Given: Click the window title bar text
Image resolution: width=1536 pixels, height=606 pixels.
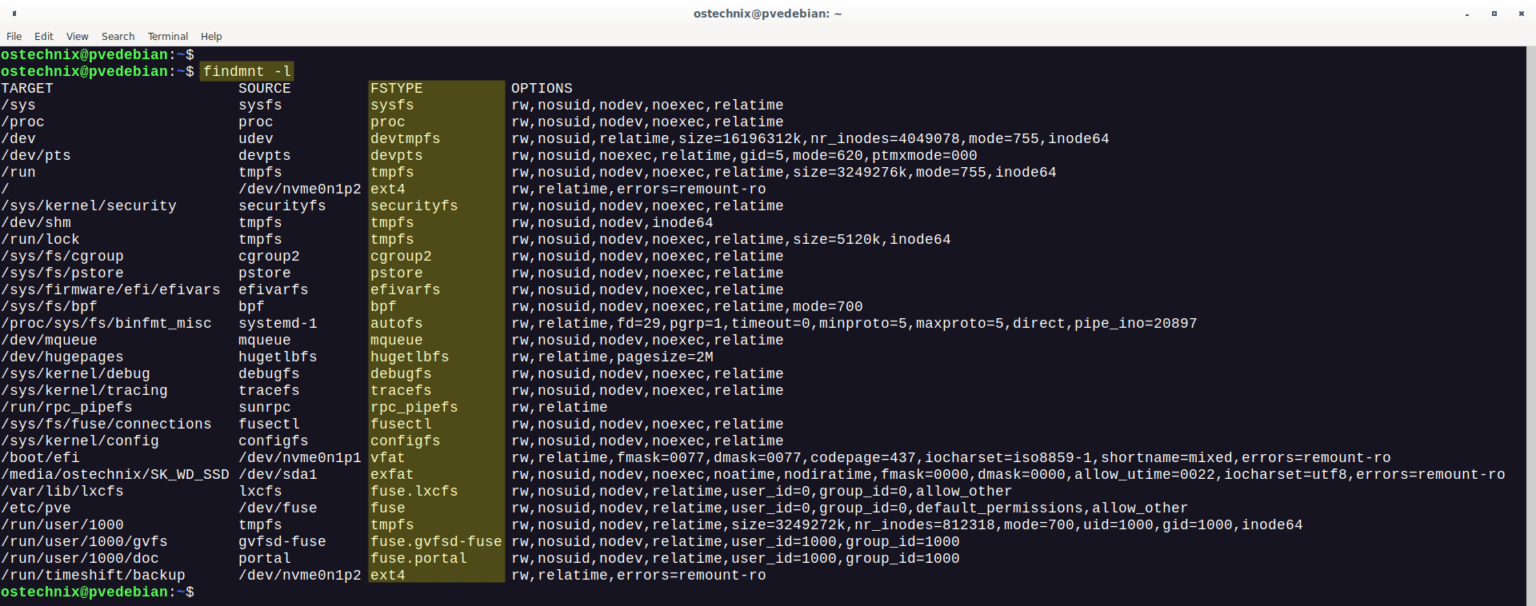Looking at the screenshot, I should [767, 13].
